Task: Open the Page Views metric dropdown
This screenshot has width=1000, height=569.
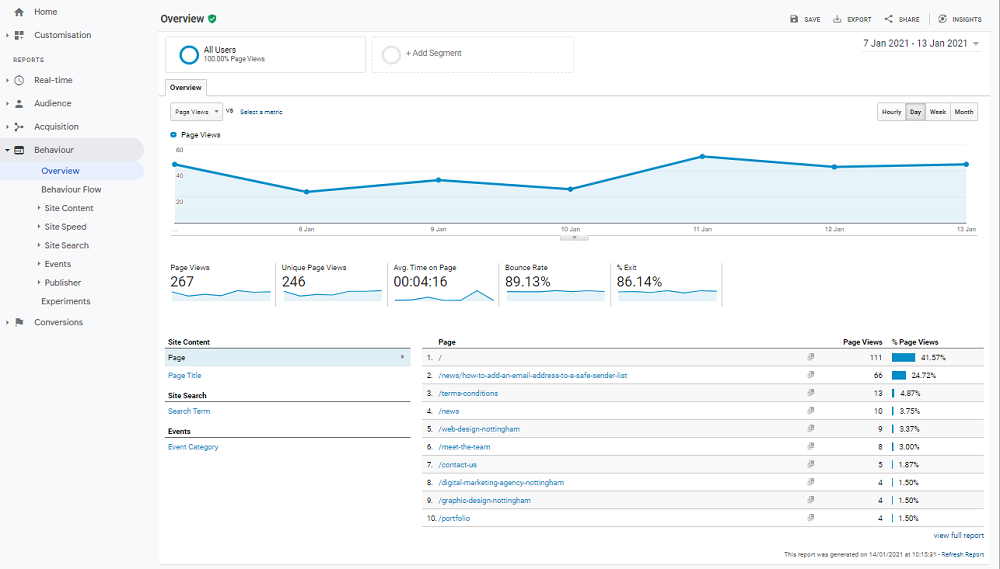Action: 196,112
